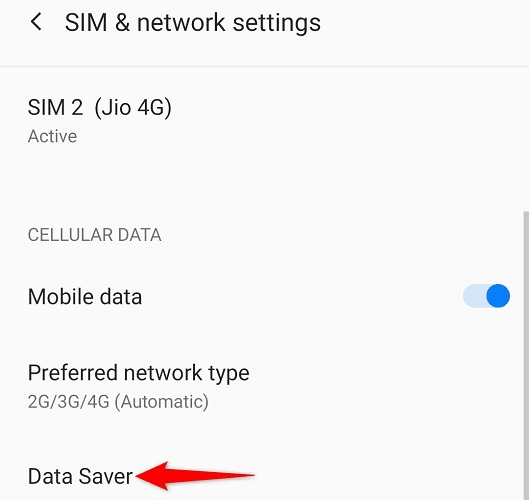Screen dimensions: 529x500
Task: Select the CELLULAR DATA section header
Action: 94,235
